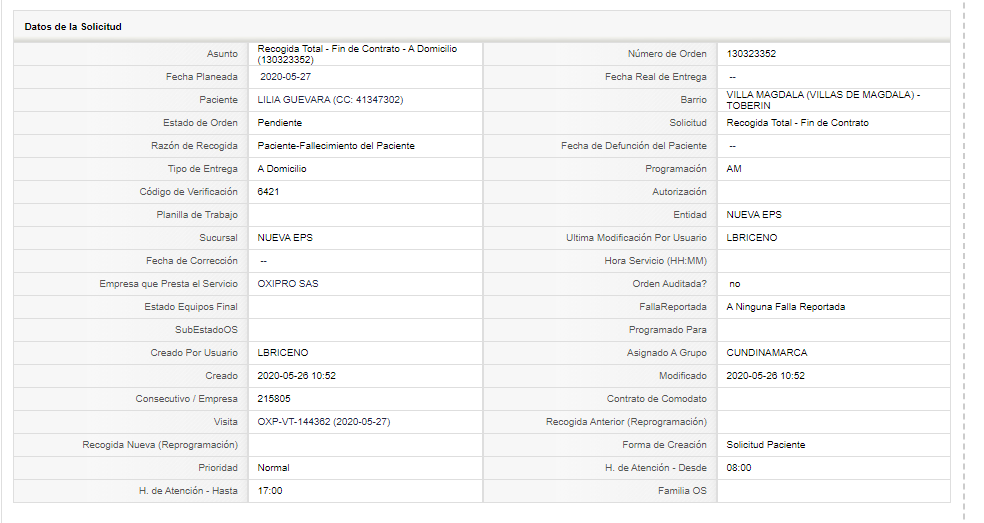984x523 pixels.
Task: Click order number 130323352
Action: [751, 54]
